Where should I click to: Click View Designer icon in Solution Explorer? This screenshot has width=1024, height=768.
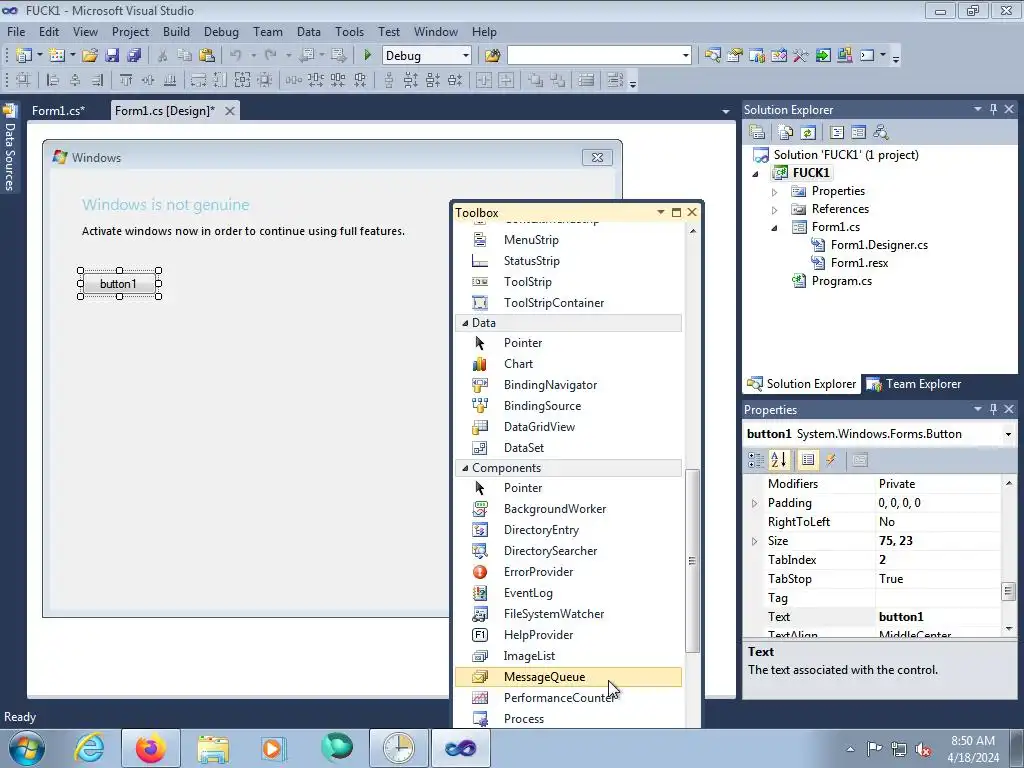[859, 133]
